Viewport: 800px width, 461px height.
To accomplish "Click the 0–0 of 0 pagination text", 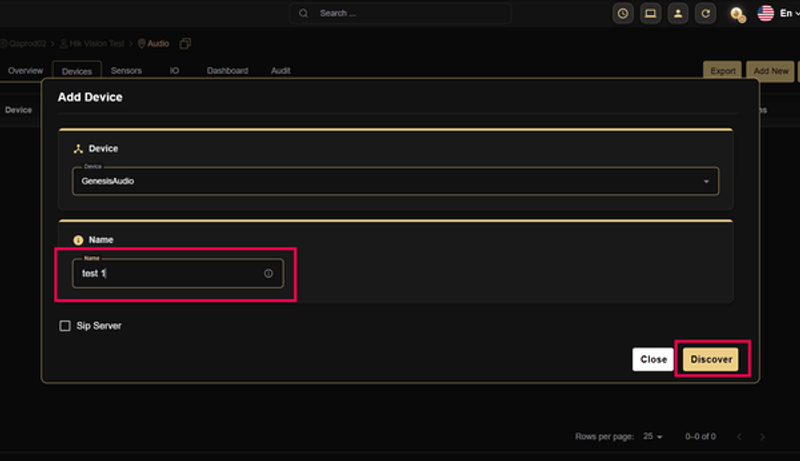I will [701, 437].
